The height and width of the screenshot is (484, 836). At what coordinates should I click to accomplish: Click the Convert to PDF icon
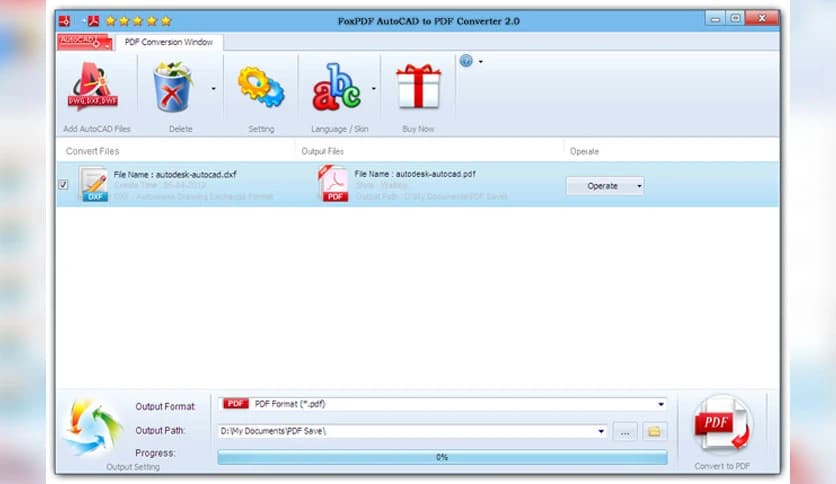[x=722, y=426]
